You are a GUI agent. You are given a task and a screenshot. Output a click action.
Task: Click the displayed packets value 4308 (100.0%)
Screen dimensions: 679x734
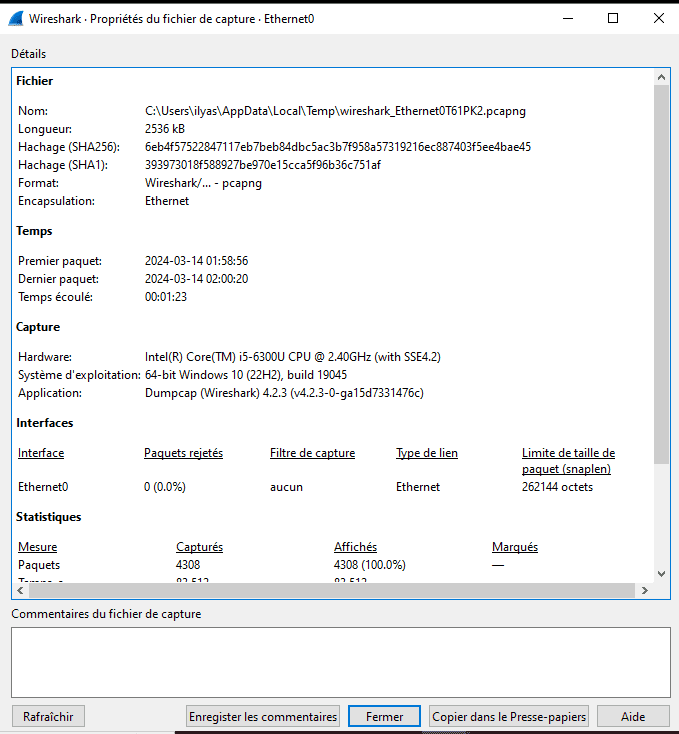369,565
